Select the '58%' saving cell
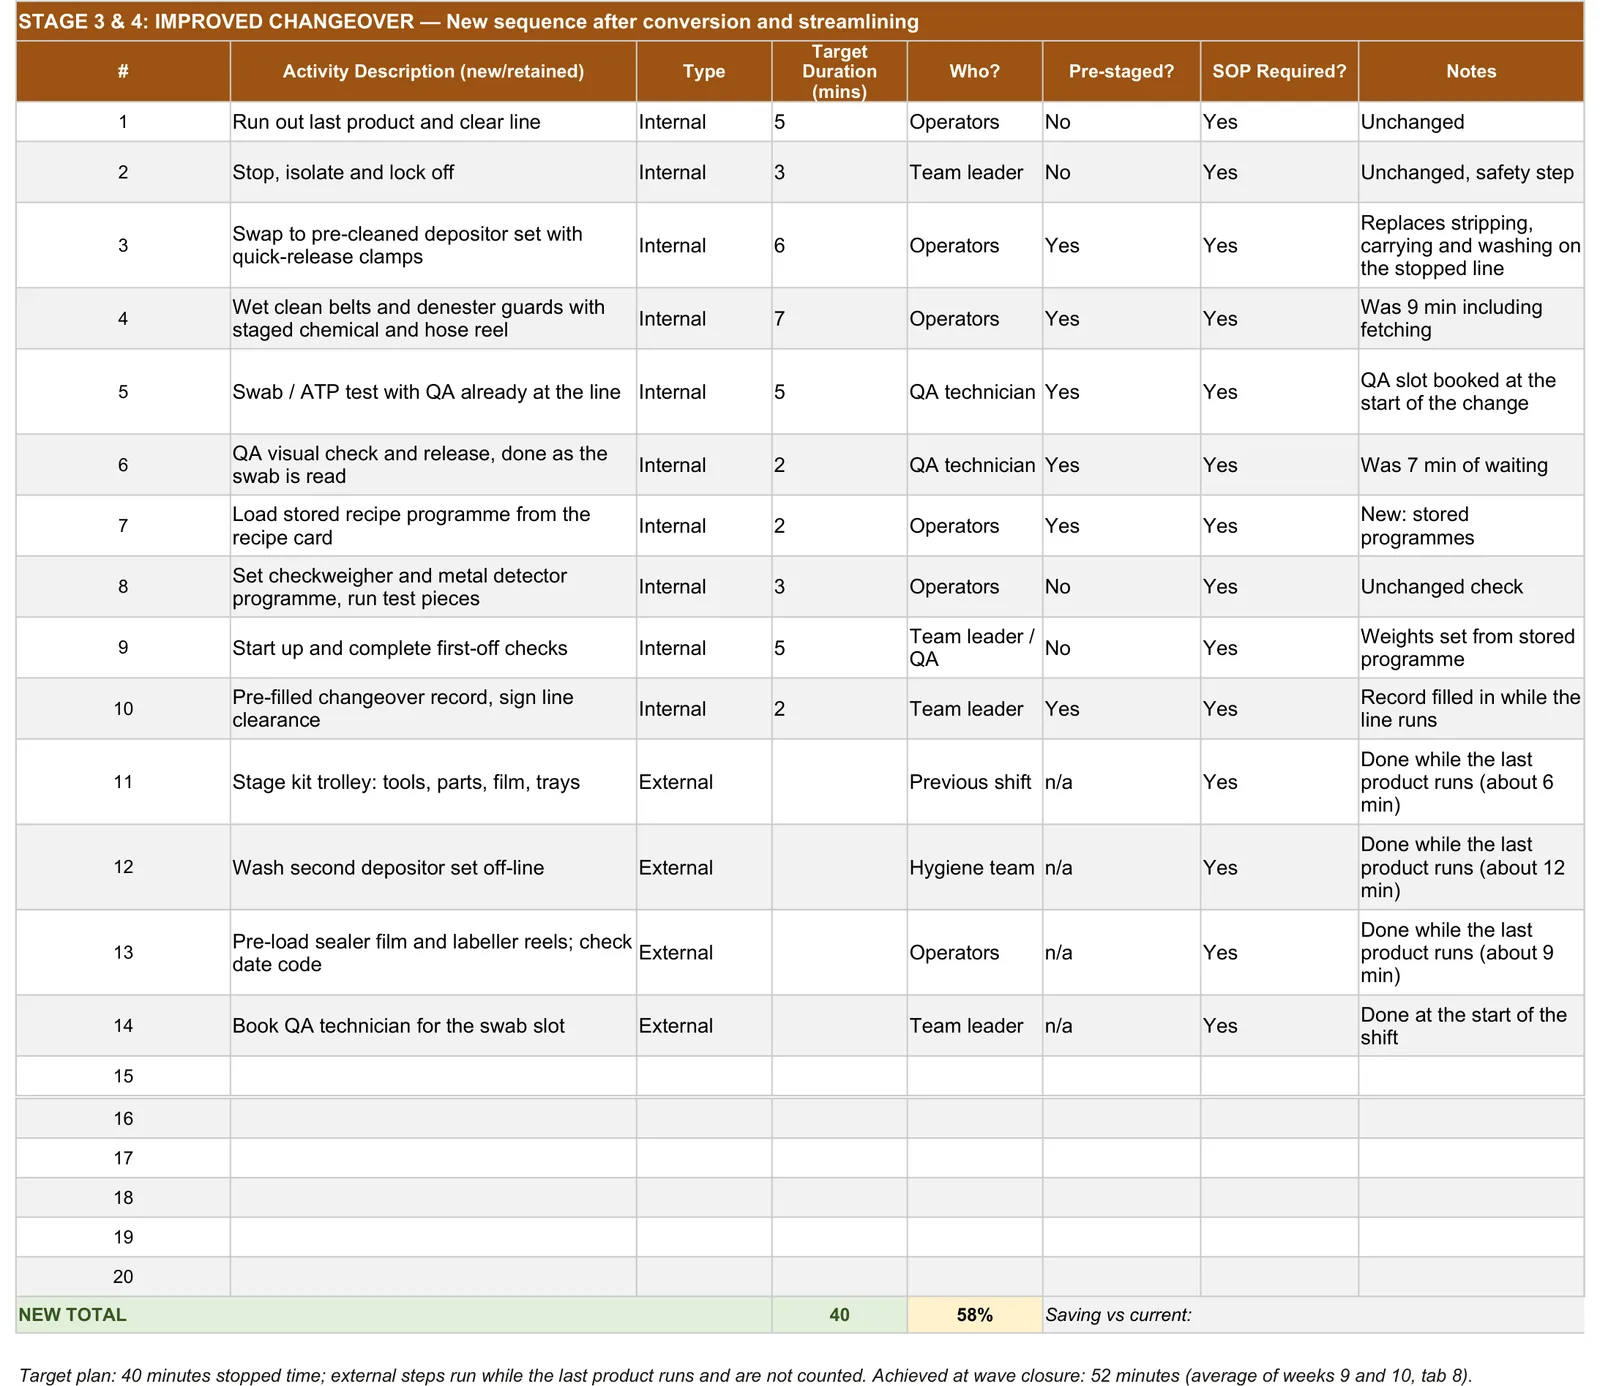1600x1386 pixels. coord(974,1315)
